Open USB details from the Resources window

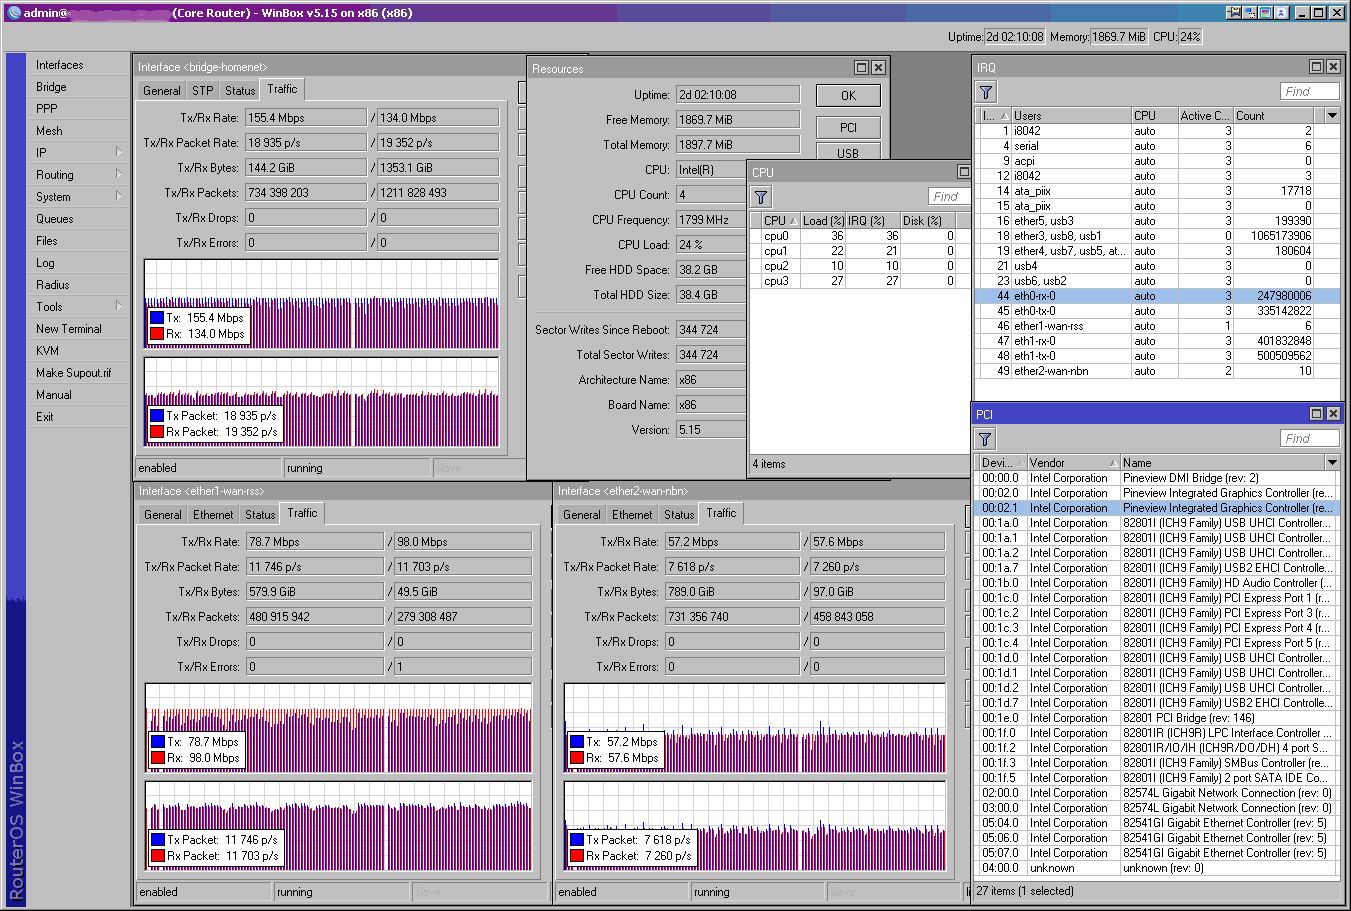click(x=847, y=153)
